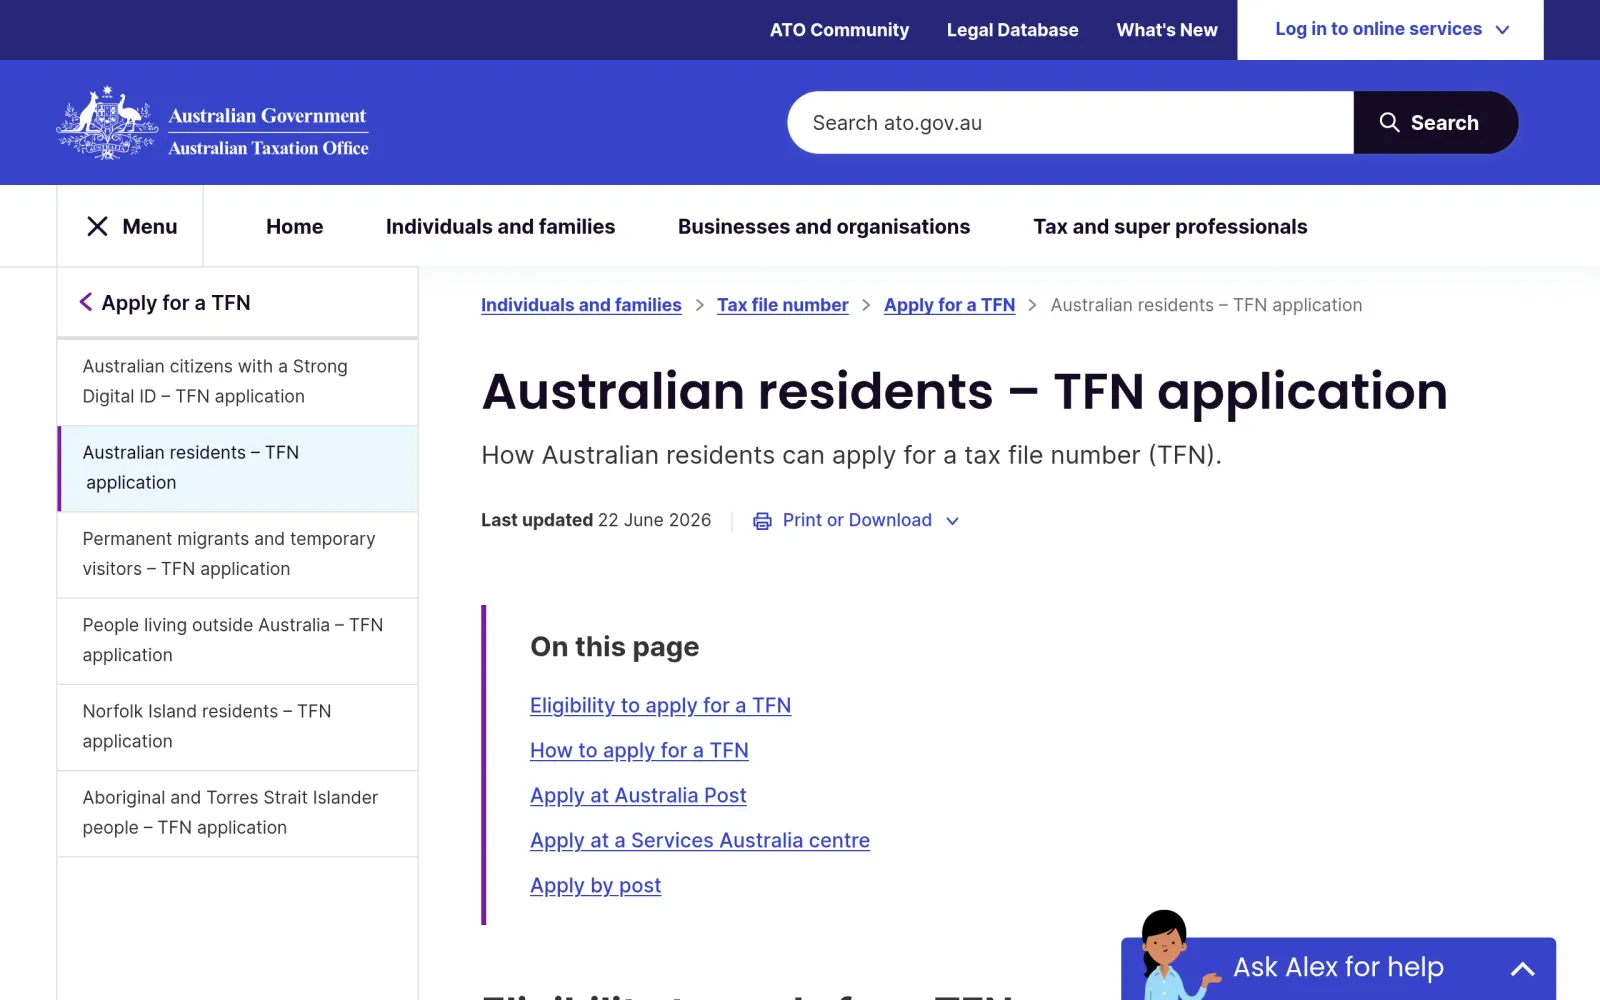Open the Log in to online services dropdown

[1390, 30]
